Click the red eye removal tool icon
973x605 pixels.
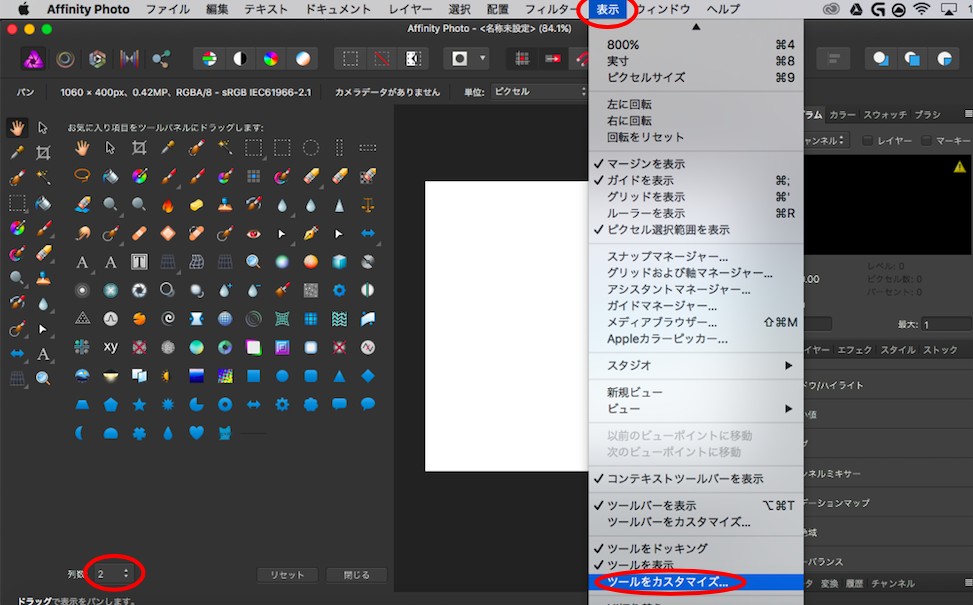pos(254,233)
